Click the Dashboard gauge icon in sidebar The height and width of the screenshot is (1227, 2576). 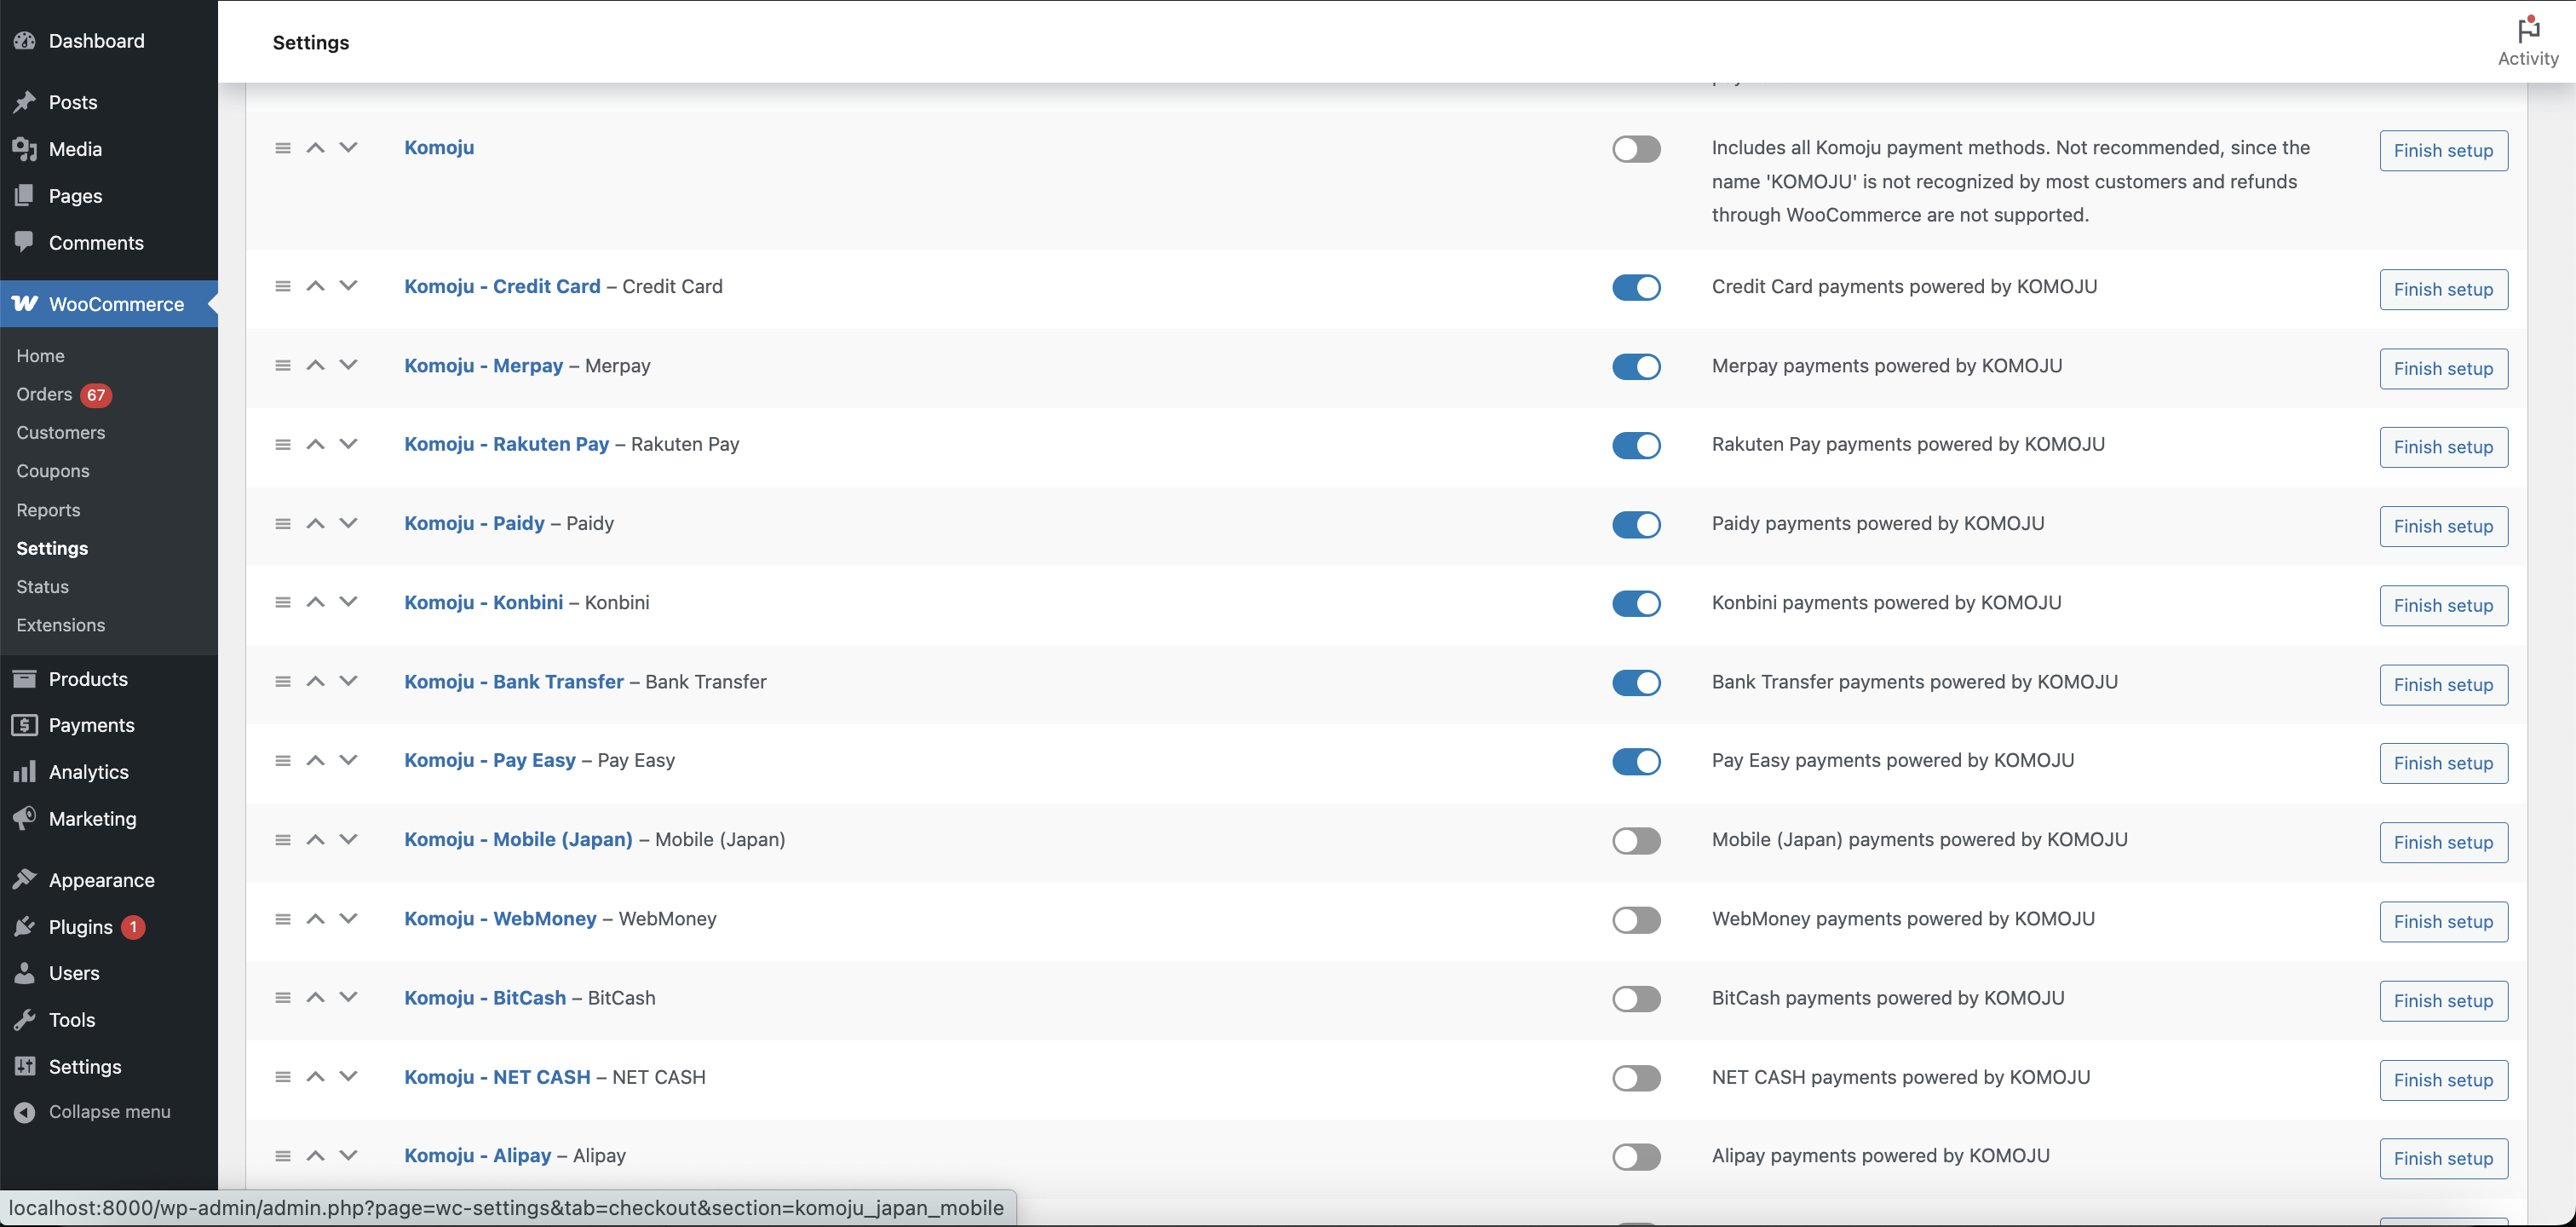click(25, 41)
